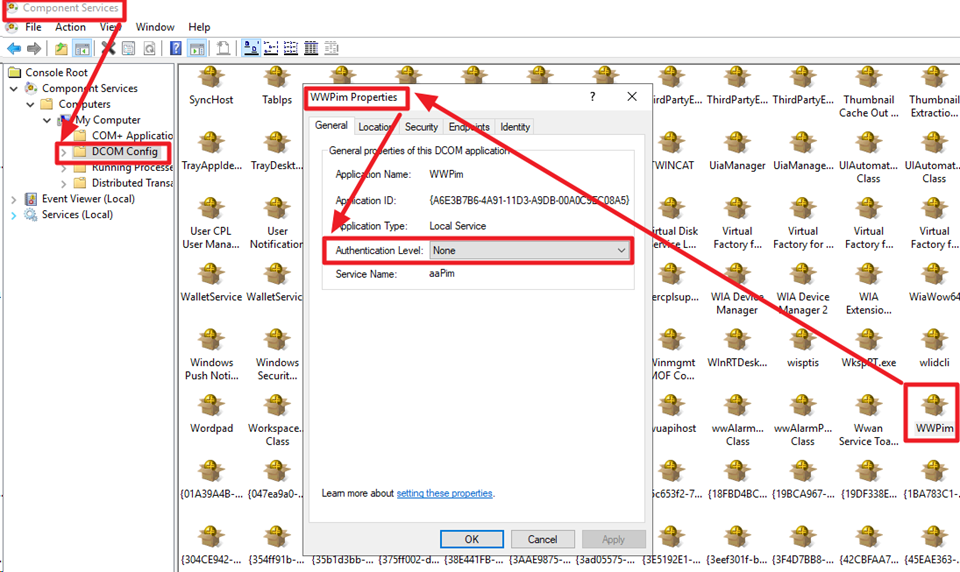The width and height of the screenshot is (960, 572).
Task: Click the Back arrow in the toolbar
Action: 14,48
